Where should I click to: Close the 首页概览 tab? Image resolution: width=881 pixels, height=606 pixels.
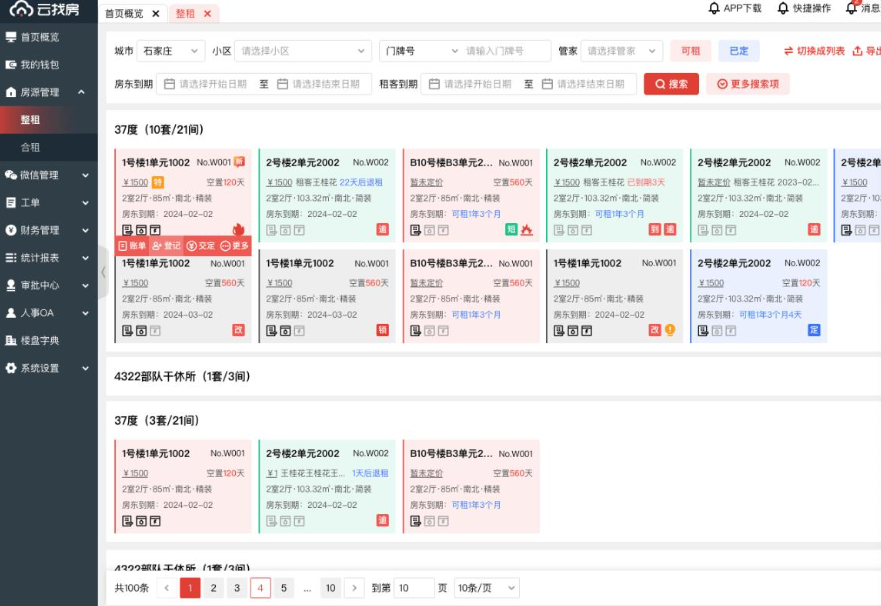pos(156,13)
